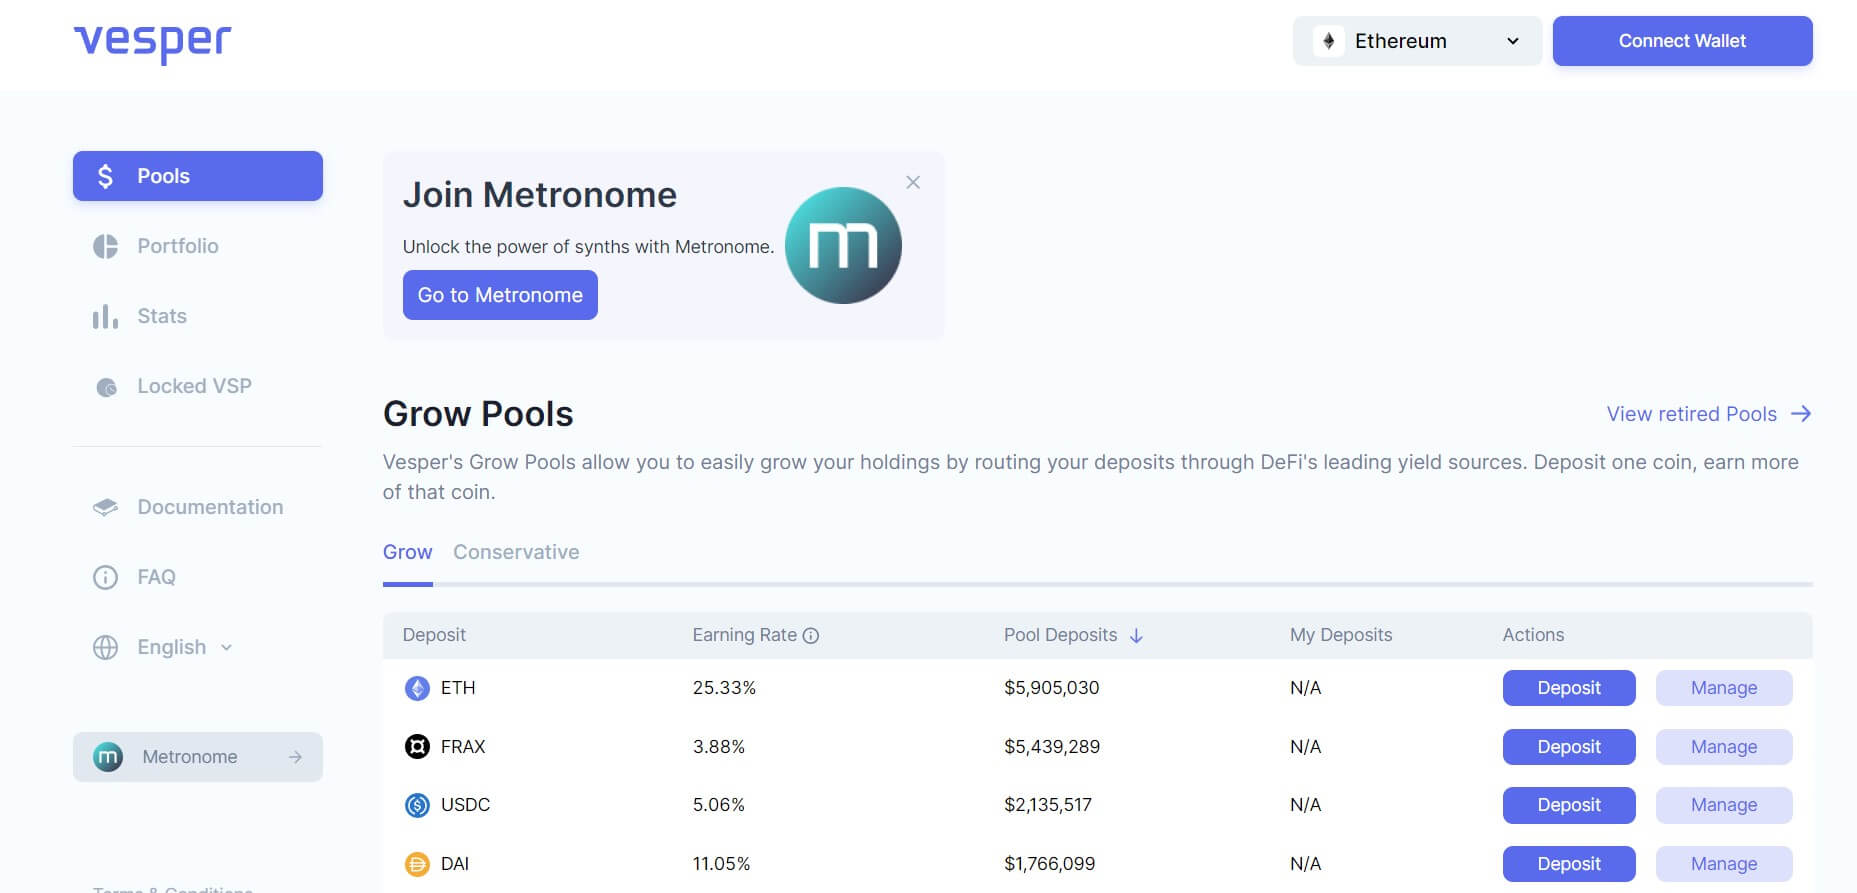Screen dimensions: 1857x893
Task: Click the Locked VSP coin icon
Action: click(106, 387)
